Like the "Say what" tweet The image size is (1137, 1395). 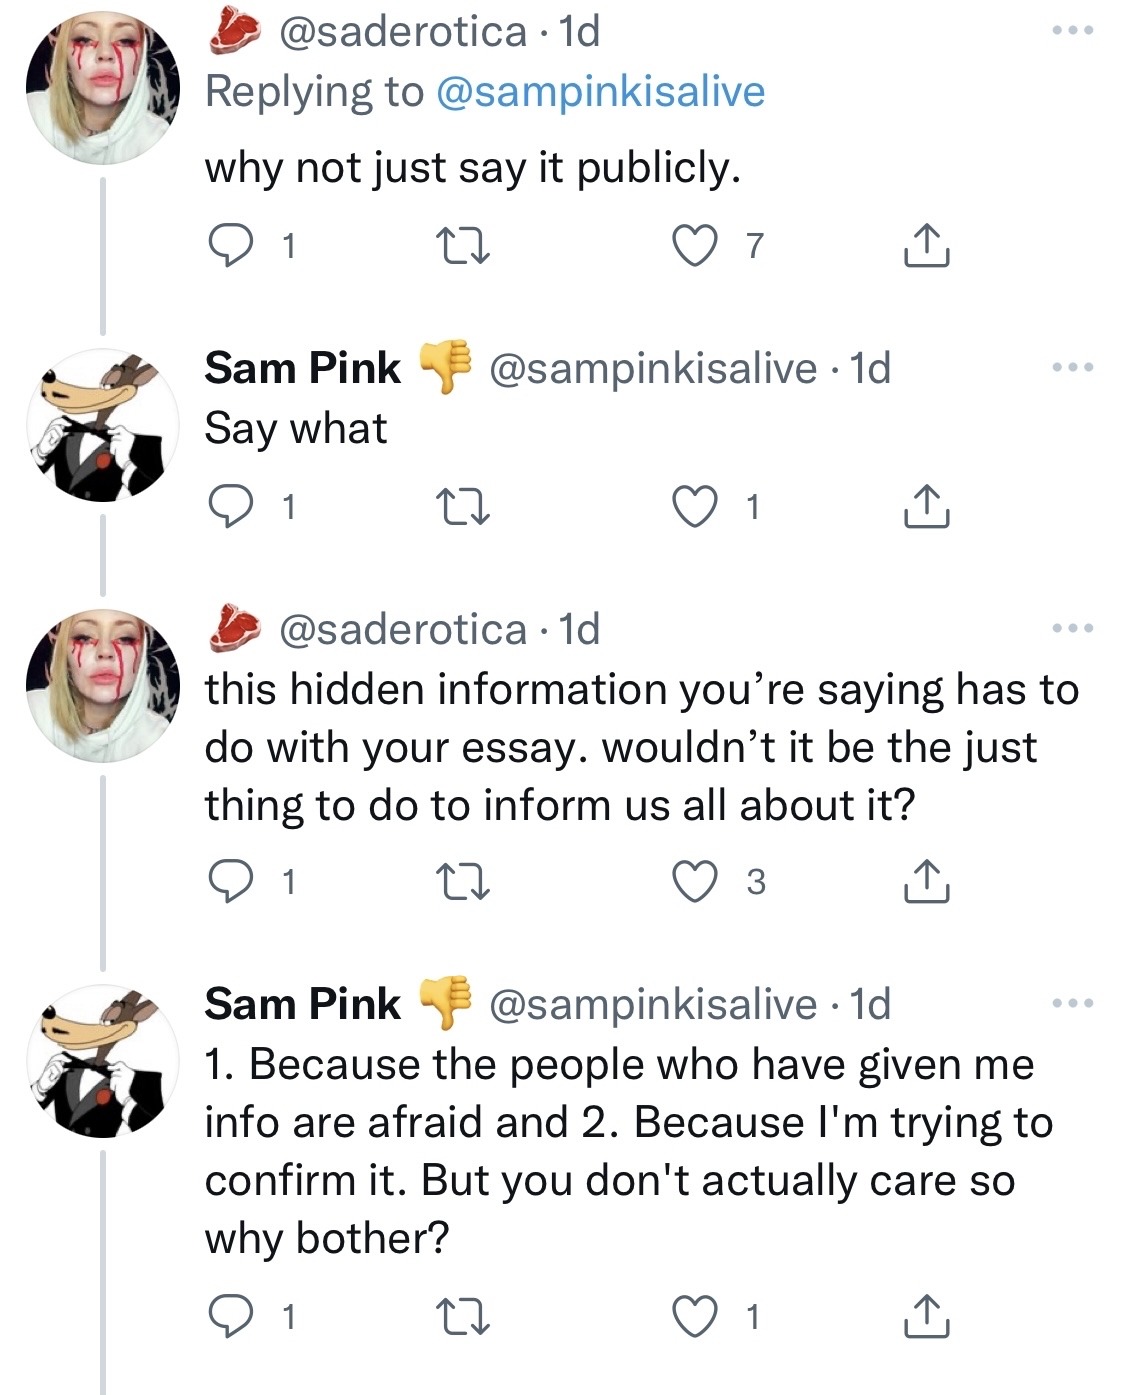695,507
